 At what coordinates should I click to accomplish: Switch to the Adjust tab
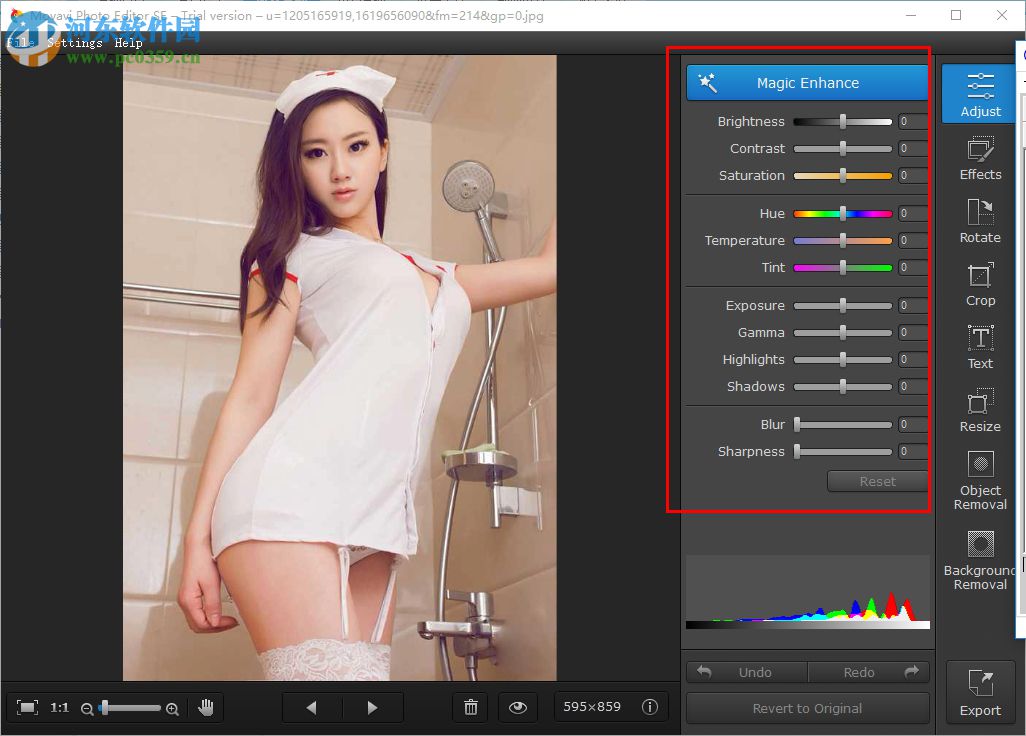pos(979,93)
